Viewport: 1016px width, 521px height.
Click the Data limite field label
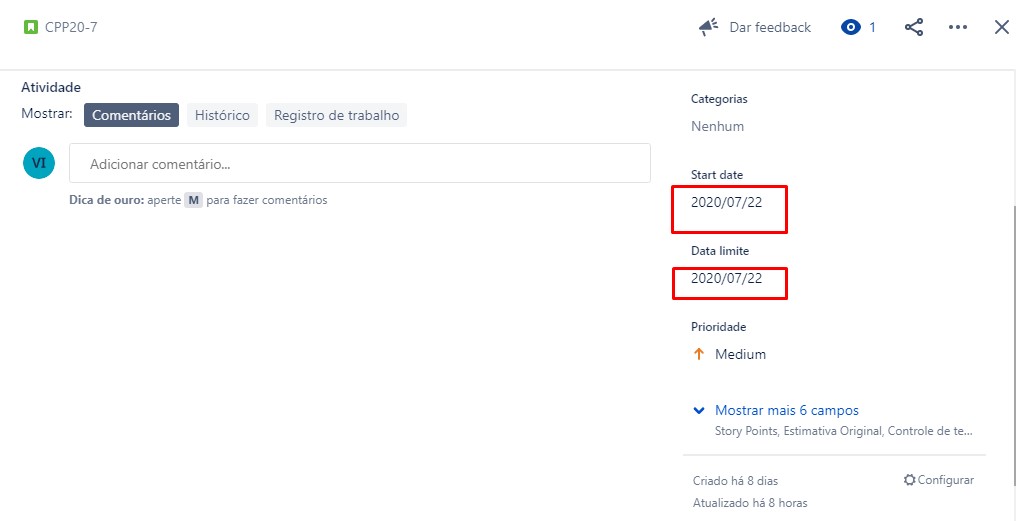(720, 251)
